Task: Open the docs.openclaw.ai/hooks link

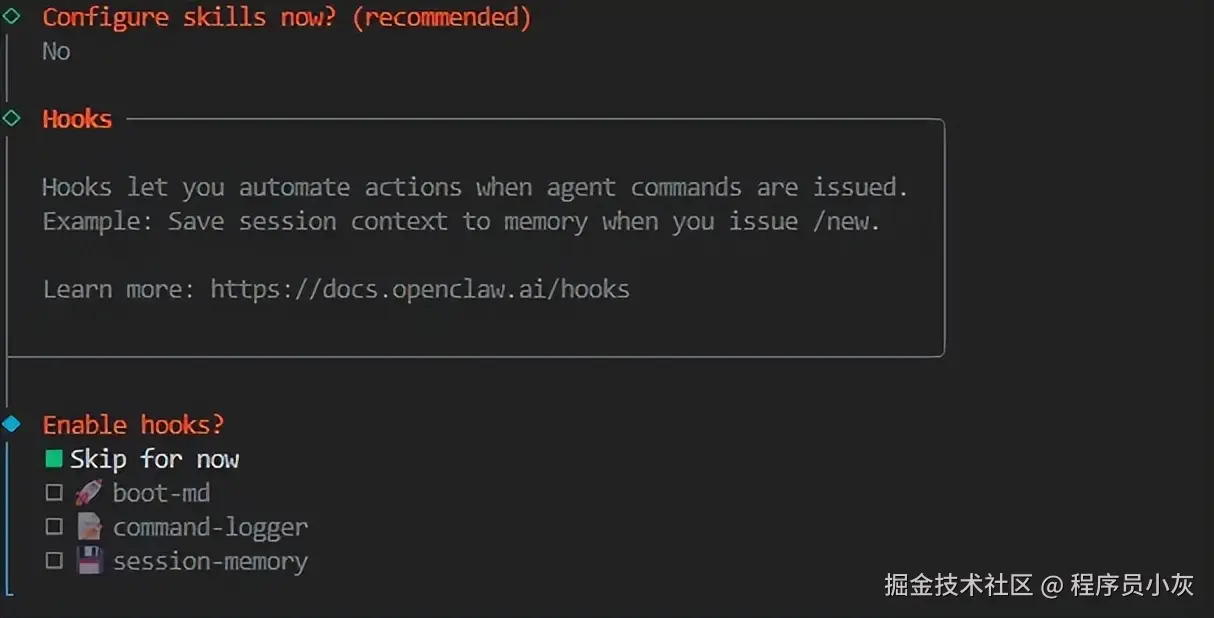Action: [420, 290]
